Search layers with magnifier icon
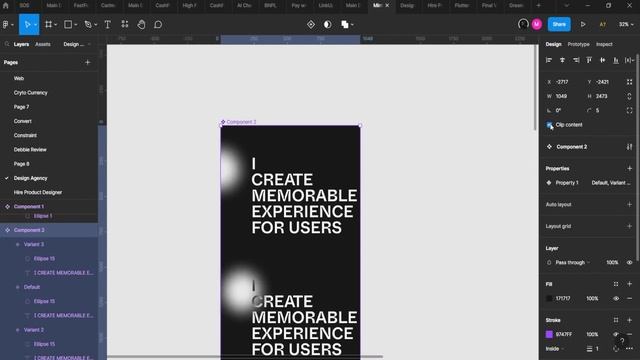 click(x=7, y=44)
